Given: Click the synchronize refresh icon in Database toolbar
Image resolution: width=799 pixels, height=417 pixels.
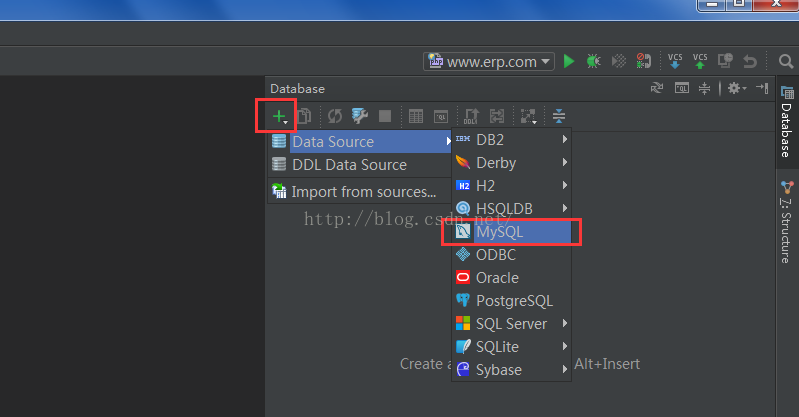Looking at the screenshot, I should (x=335, y=116).
